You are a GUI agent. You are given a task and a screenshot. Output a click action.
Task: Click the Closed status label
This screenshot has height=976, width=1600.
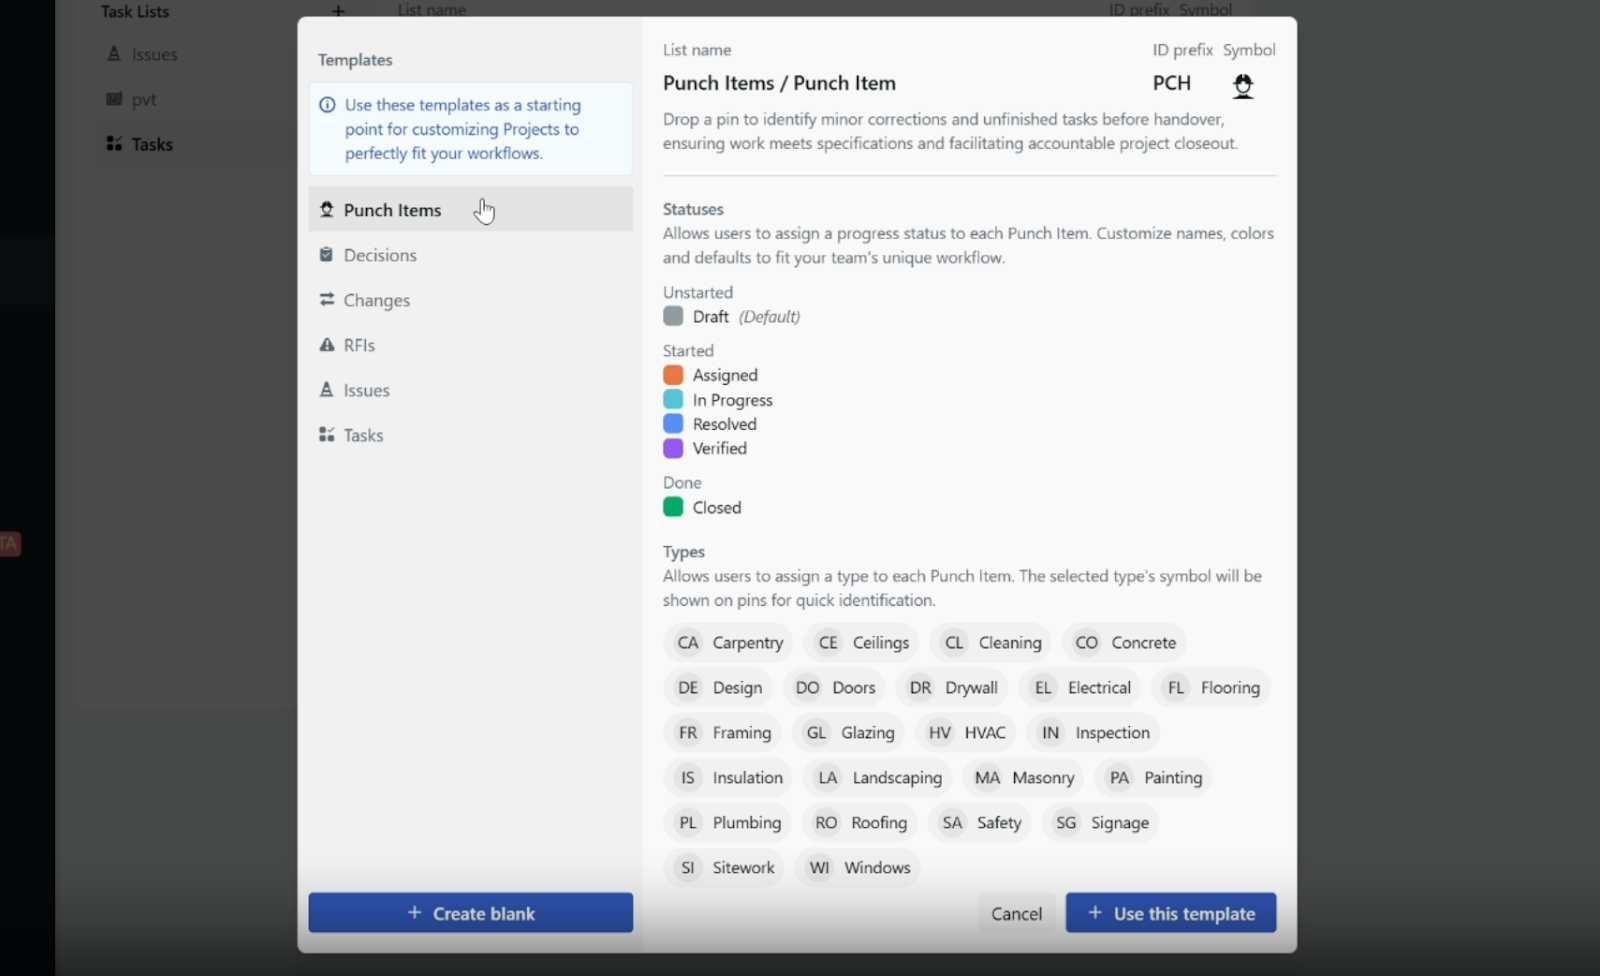[717, 507]
